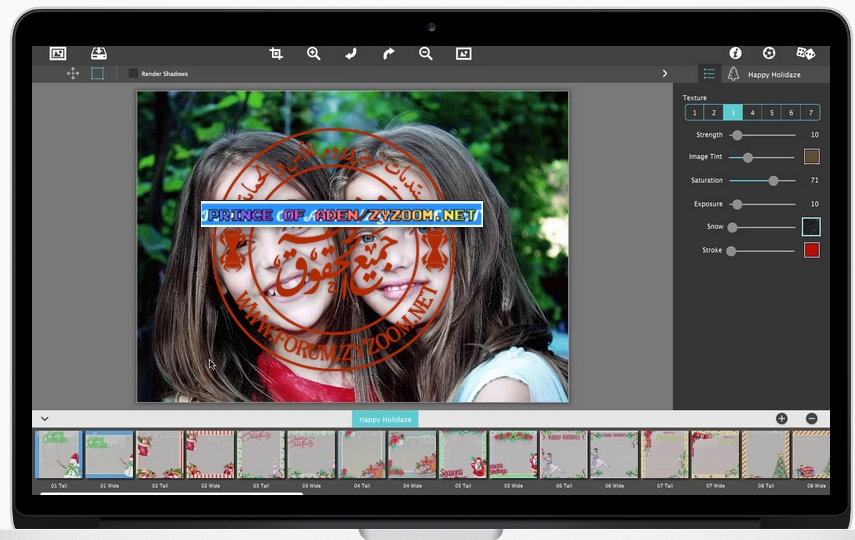Screen dimensions: 855x540
Task: Select Texture option 4
Action: pos(752,112)
